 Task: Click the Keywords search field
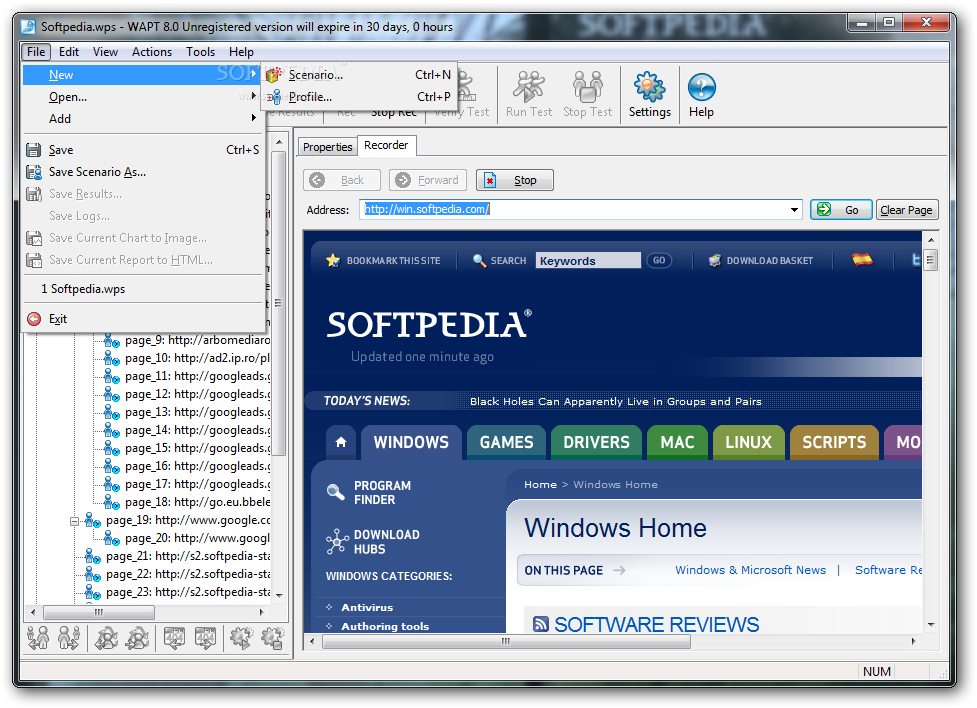(x=588, y=261)
